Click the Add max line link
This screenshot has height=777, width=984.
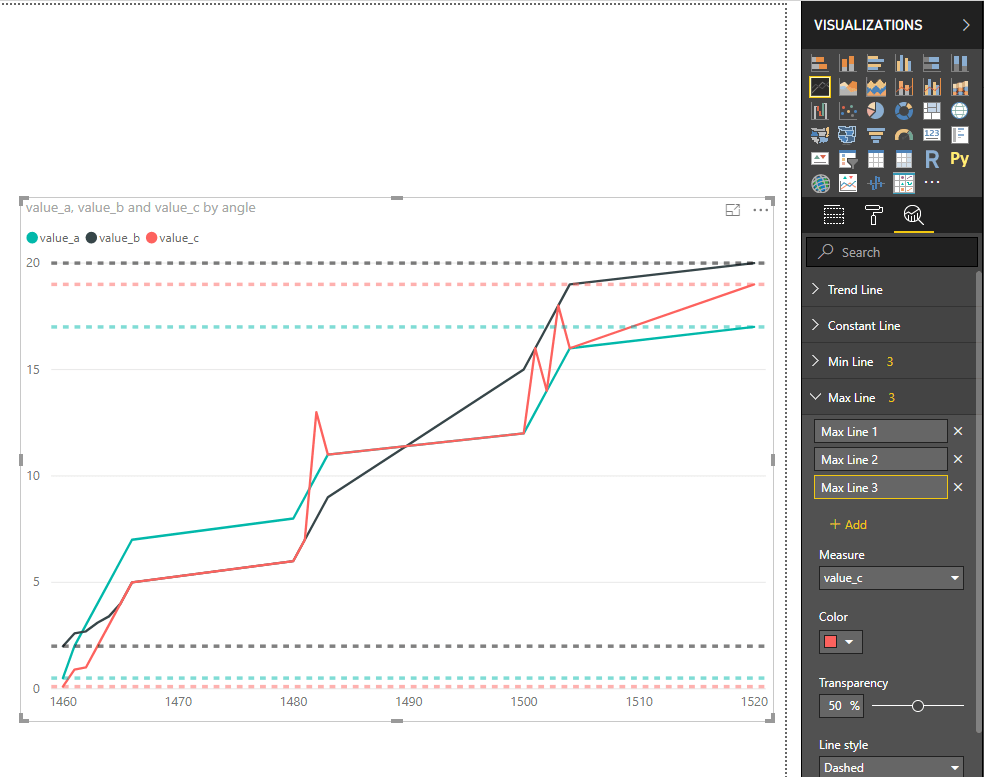(x=848, y=525)
